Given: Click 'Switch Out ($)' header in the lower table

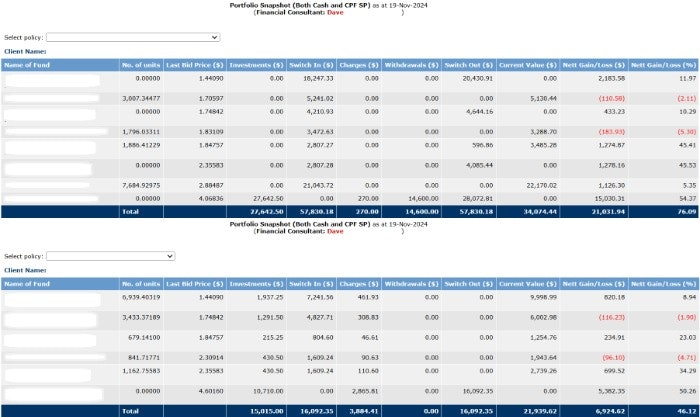Looking at the screenshot, I should click(468, 284).
